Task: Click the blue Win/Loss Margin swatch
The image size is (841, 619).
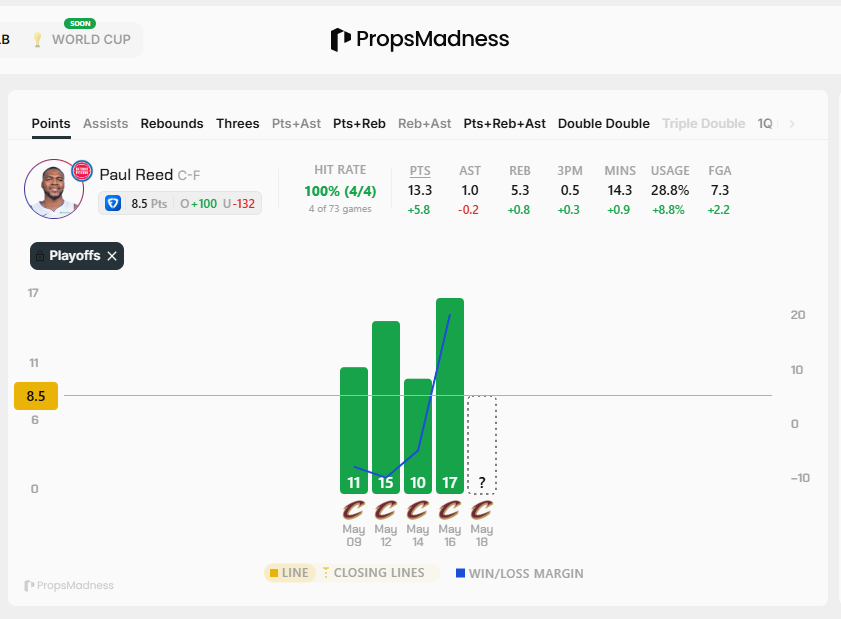Action: 460,573
